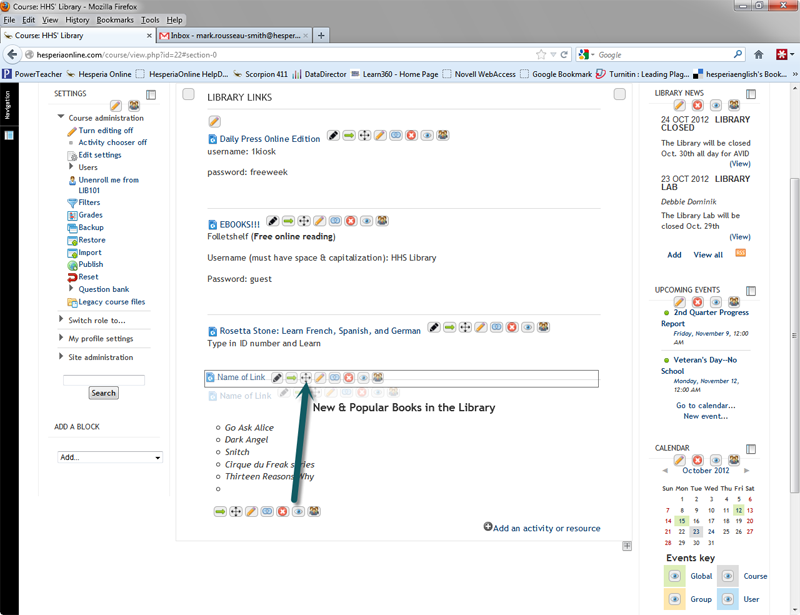
Task: Open the File menu
Action: click(x=9, y=20)
